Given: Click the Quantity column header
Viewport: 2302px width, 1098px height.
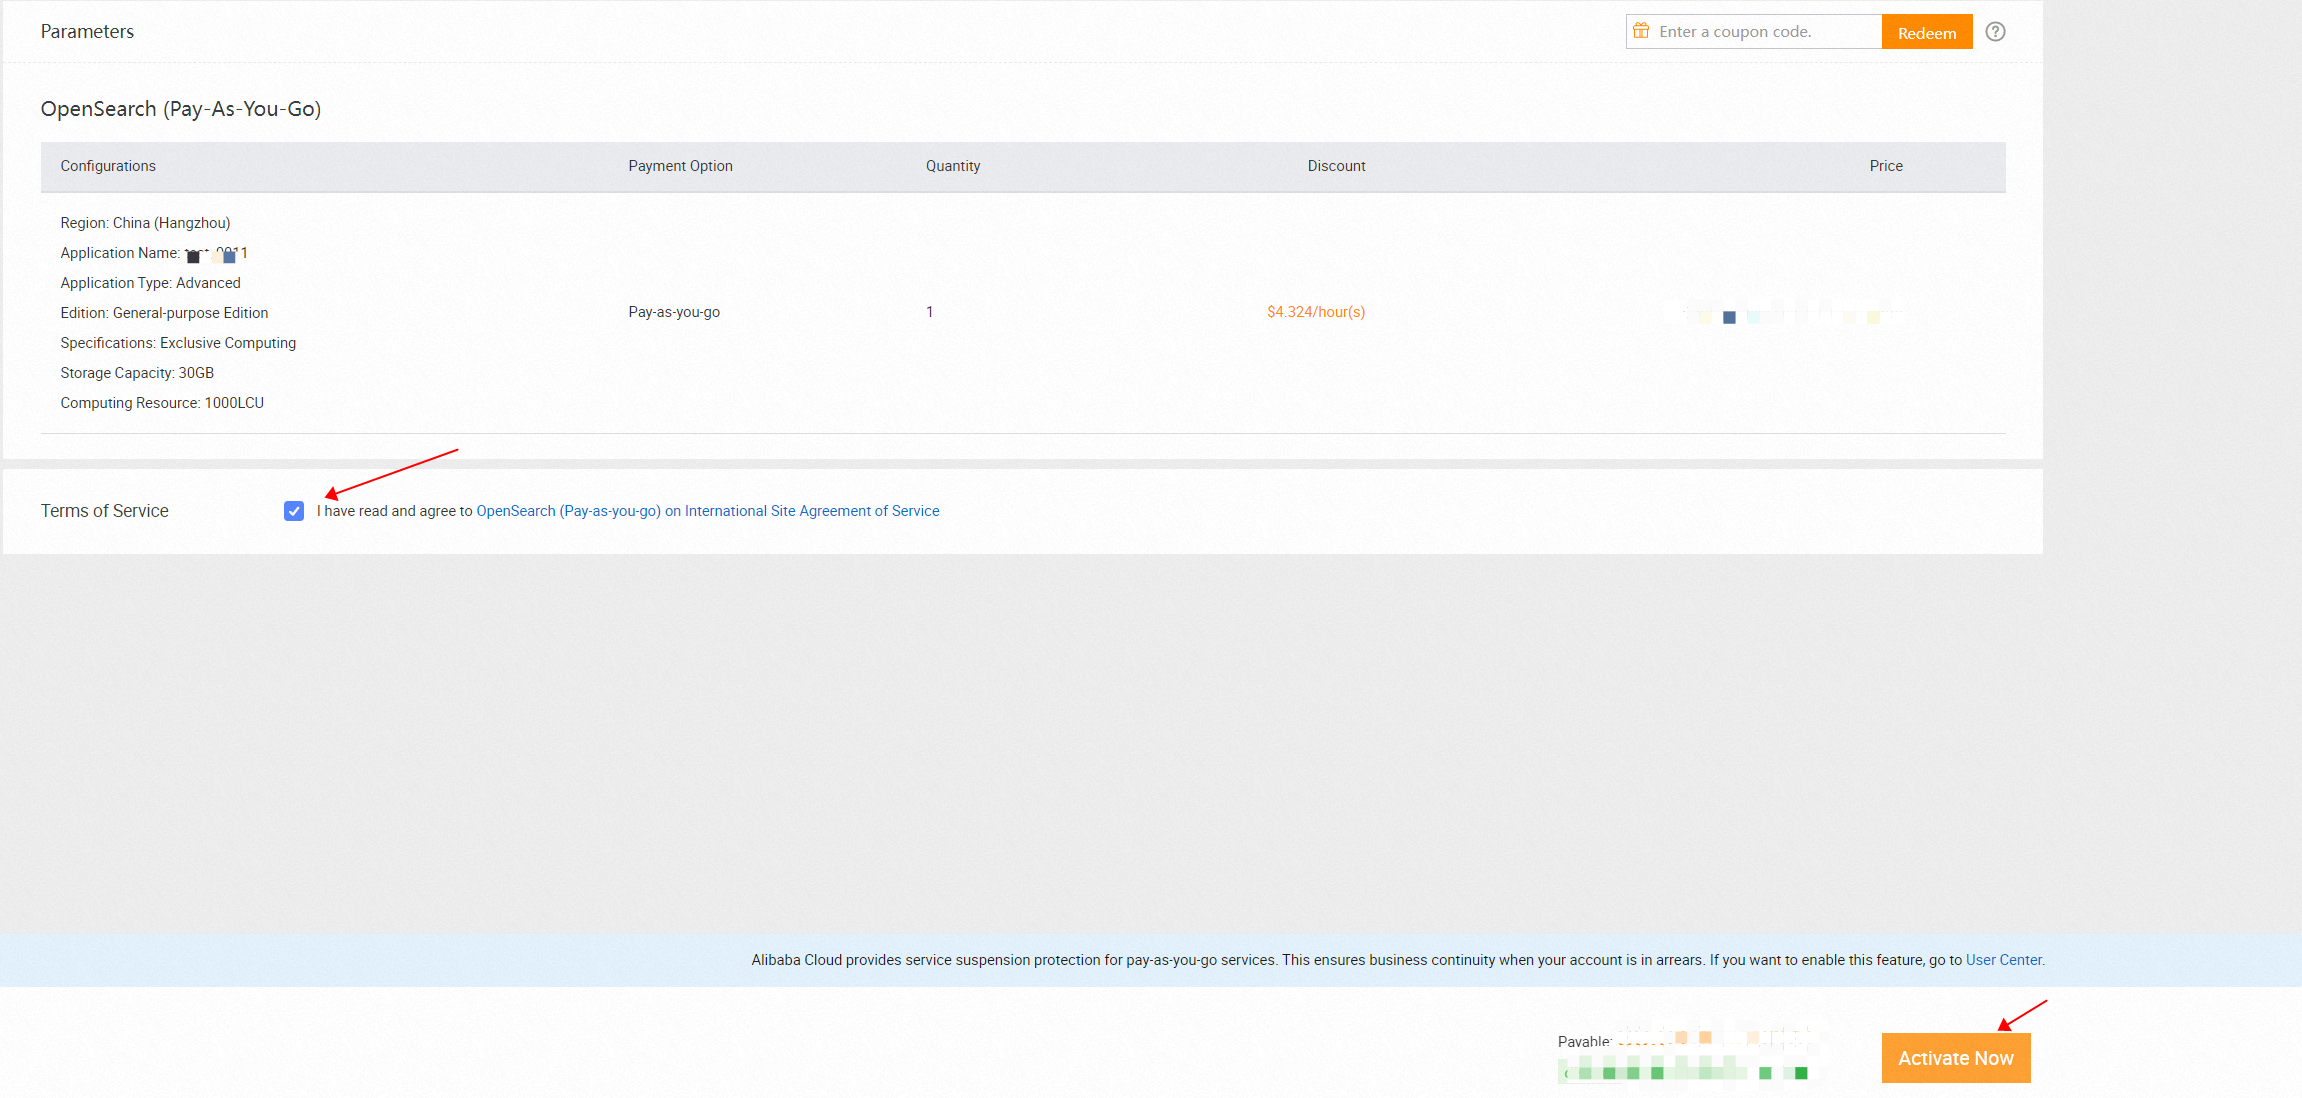Looking at the screenshot, I should pos(952,166).
